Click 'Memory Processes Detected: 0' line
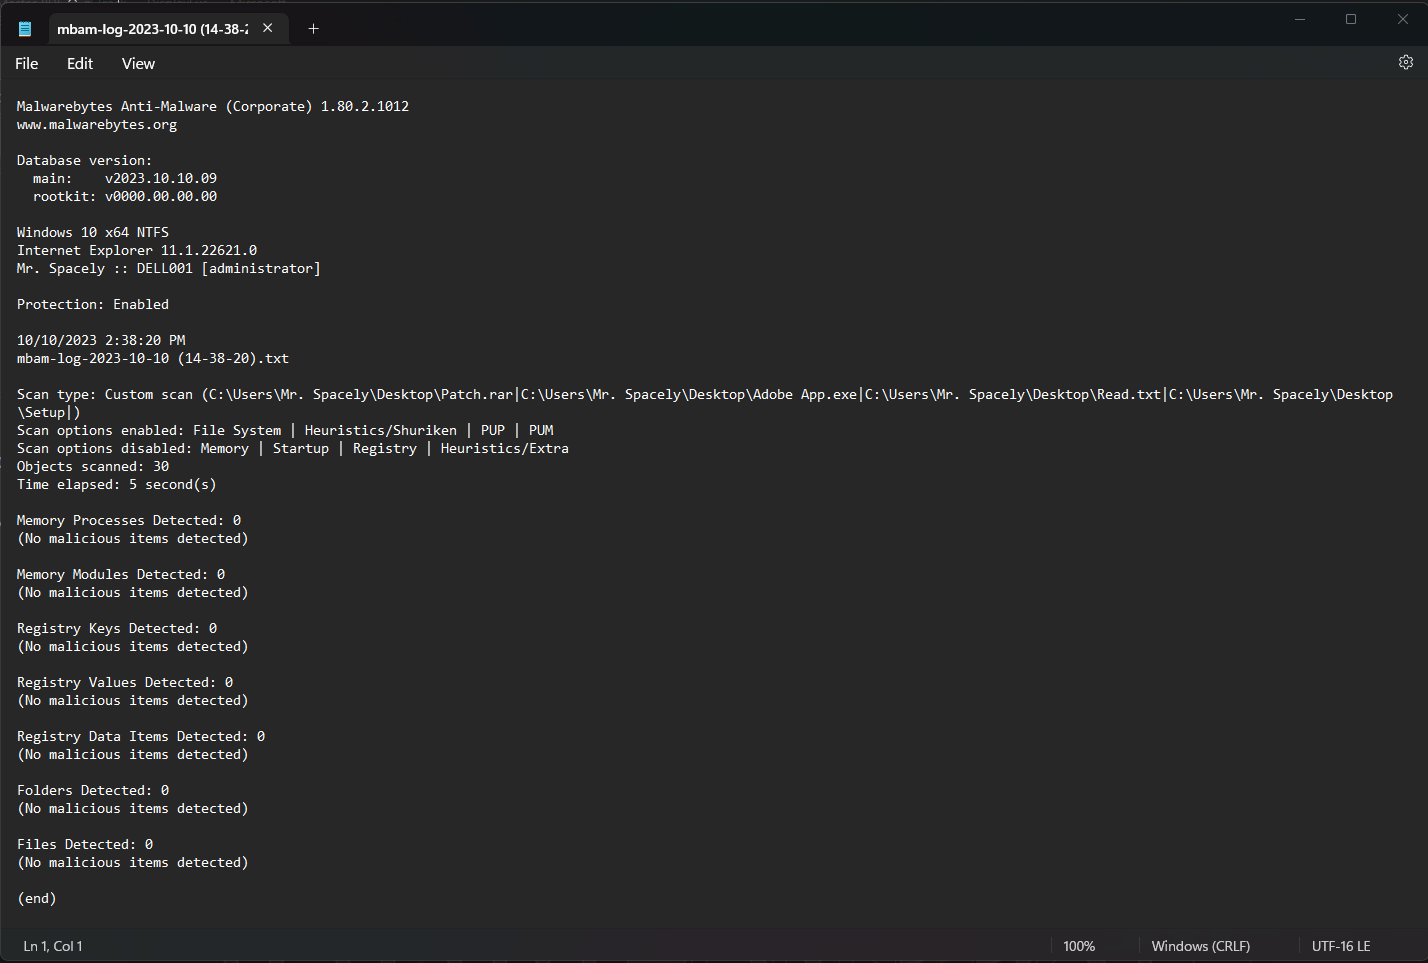 [129, 520]
